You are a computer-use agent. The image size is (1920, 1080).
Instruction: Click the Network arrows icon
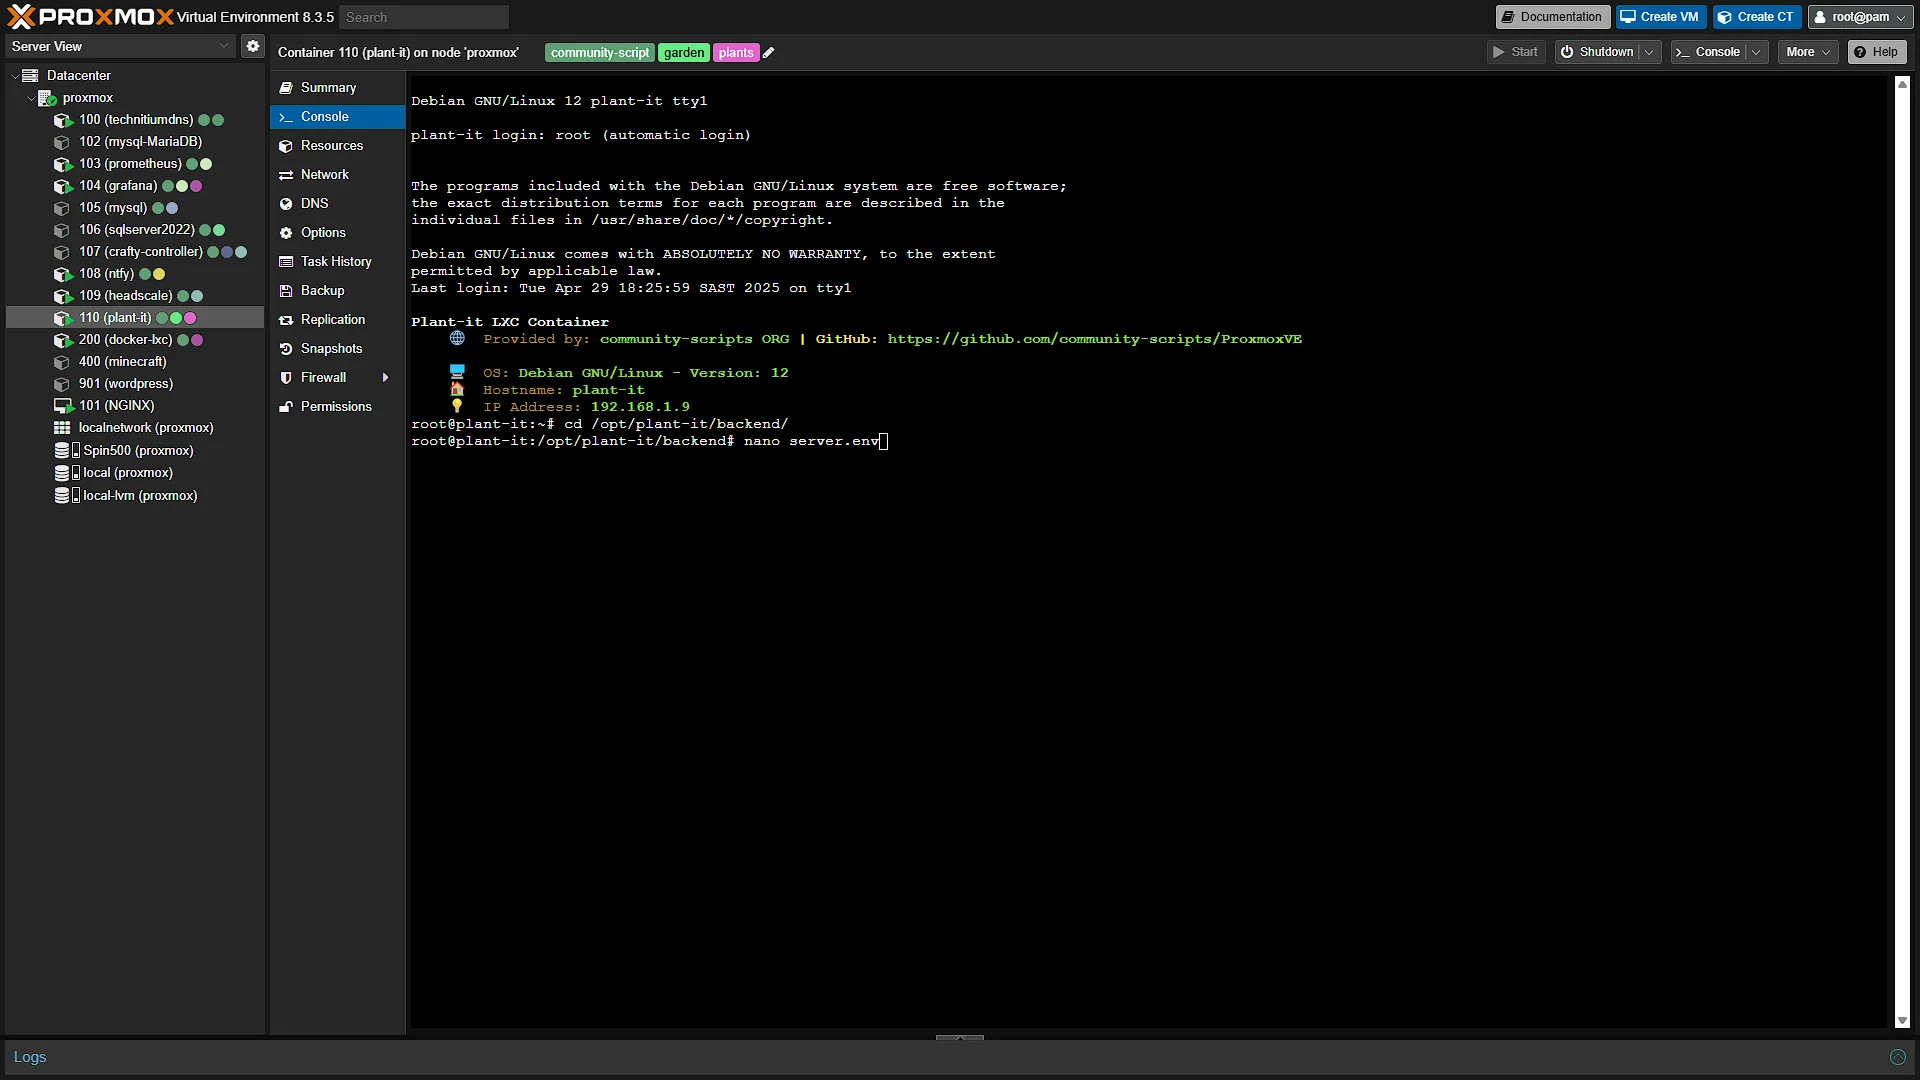click(x=286, y=175)
